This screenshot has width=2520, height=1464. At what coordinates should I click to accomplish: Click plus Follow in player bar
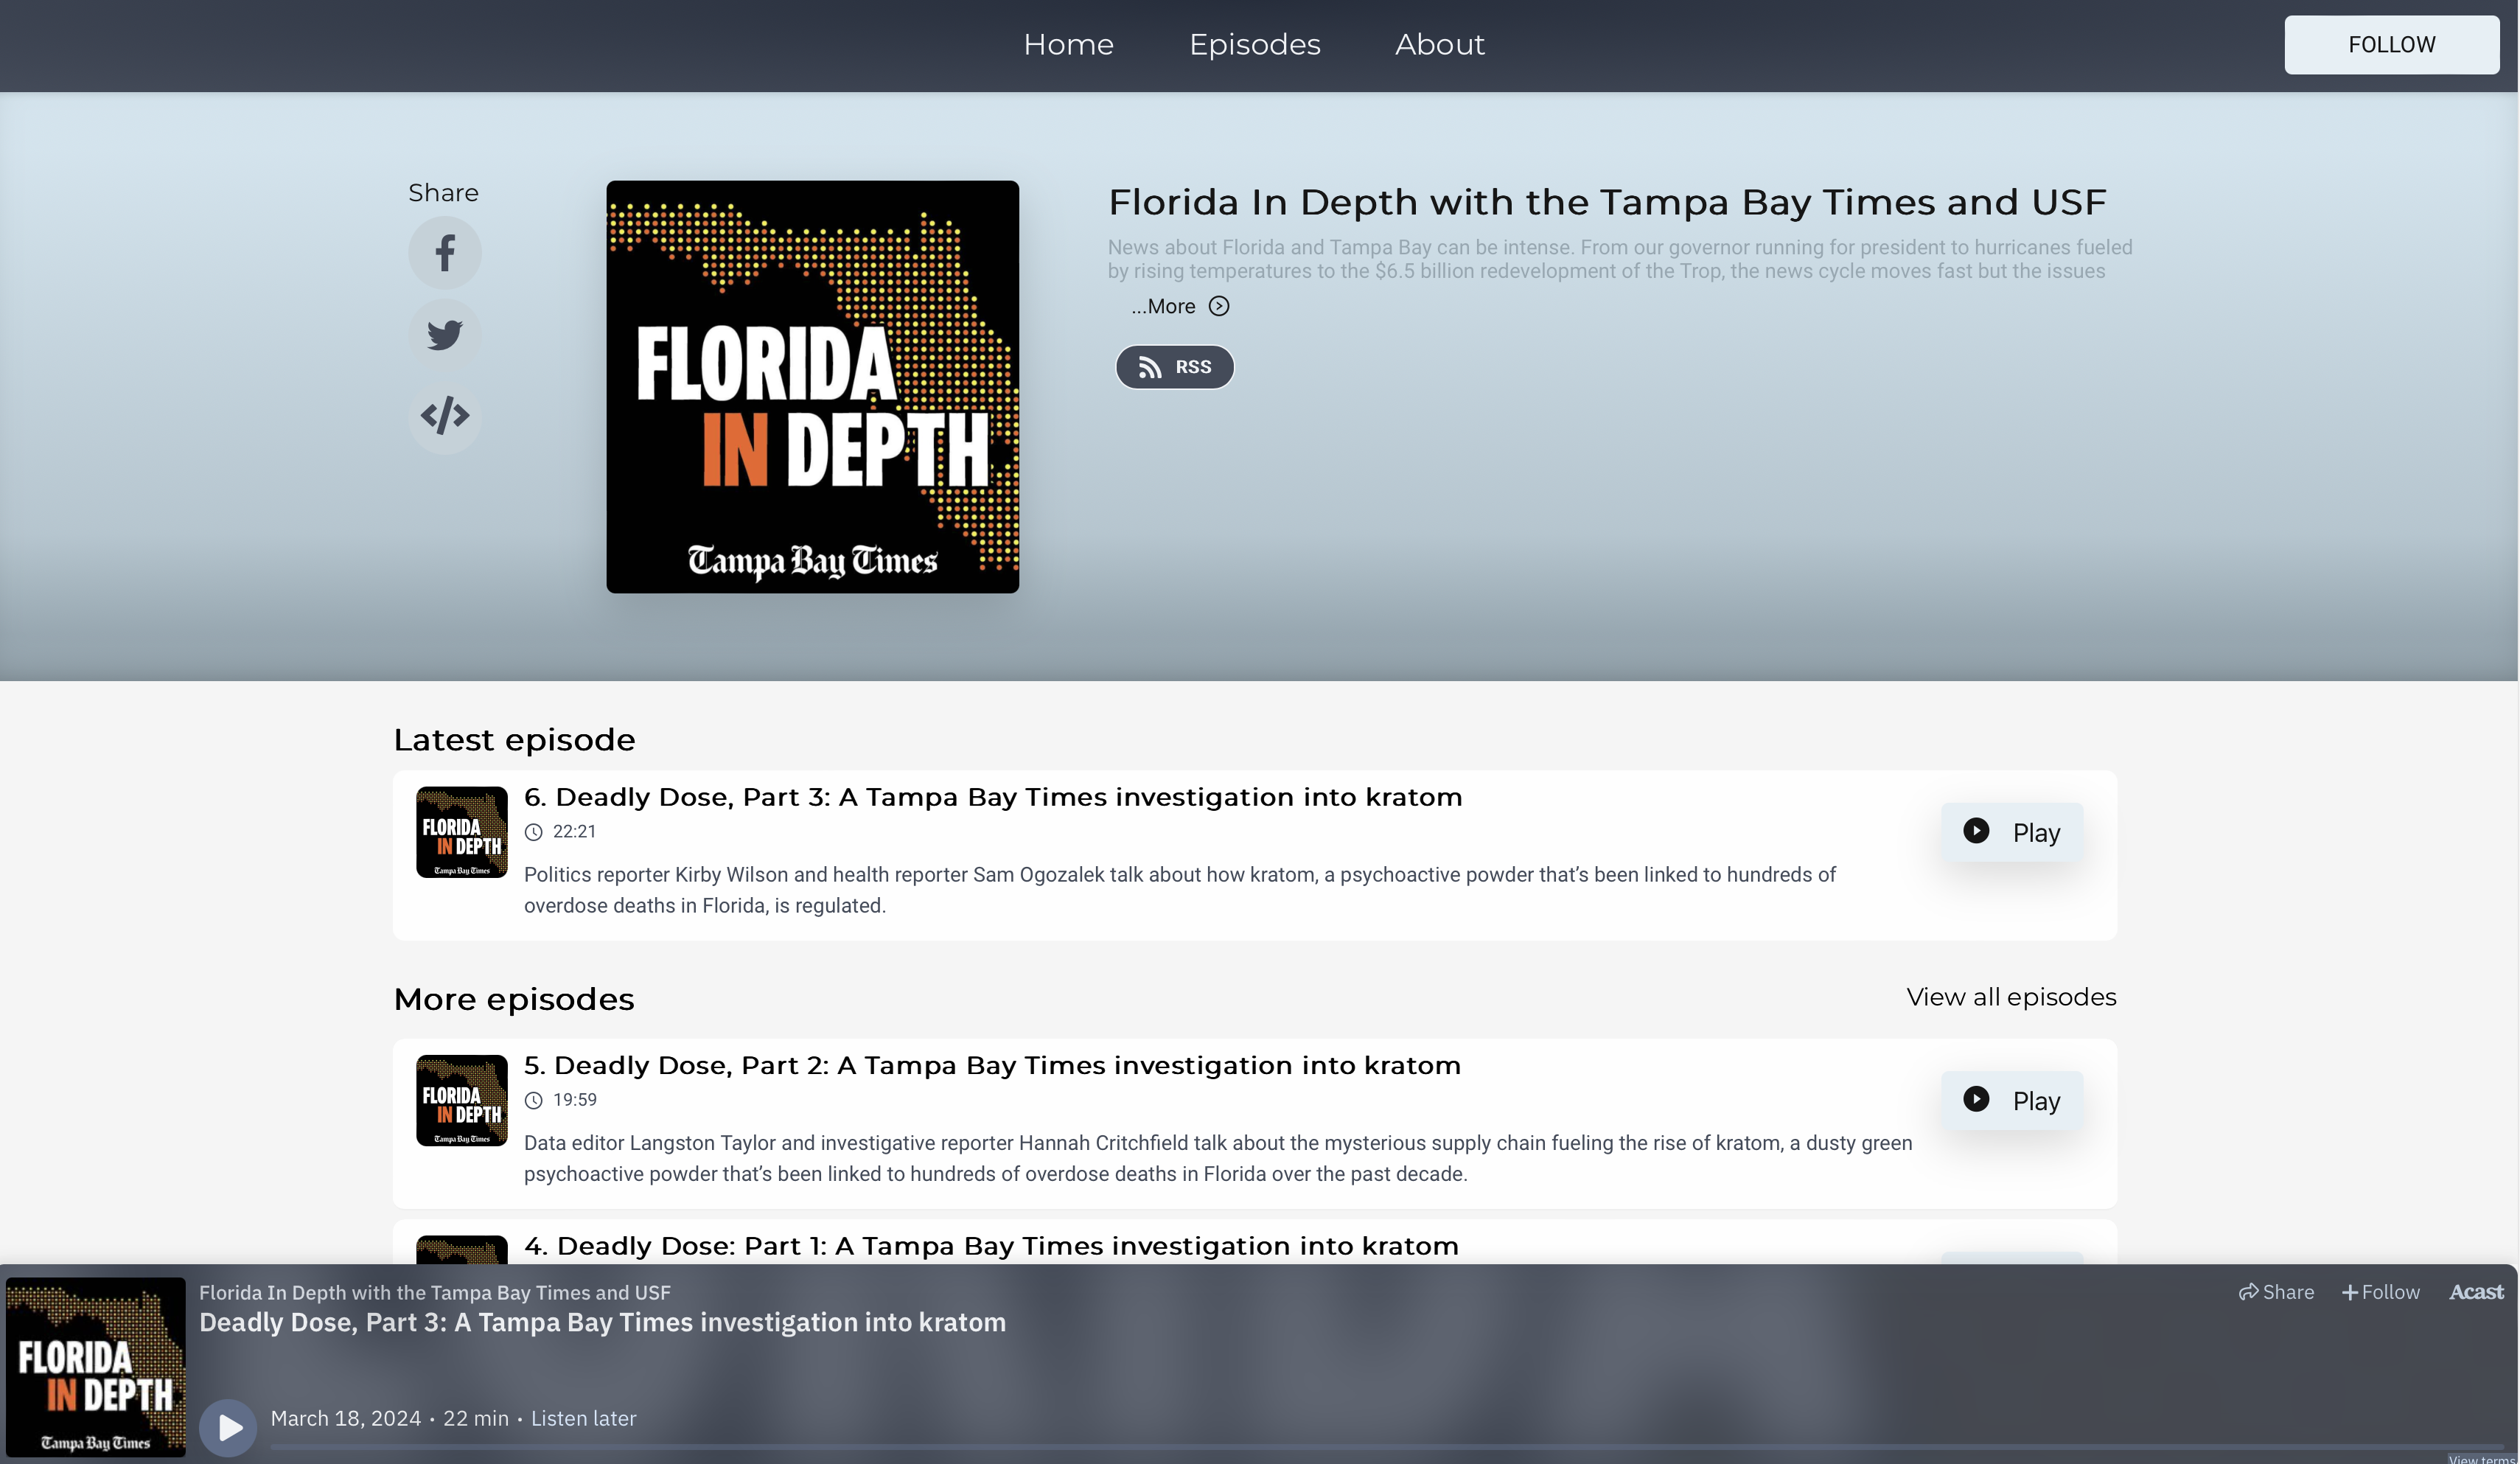coord(2381,1292)
